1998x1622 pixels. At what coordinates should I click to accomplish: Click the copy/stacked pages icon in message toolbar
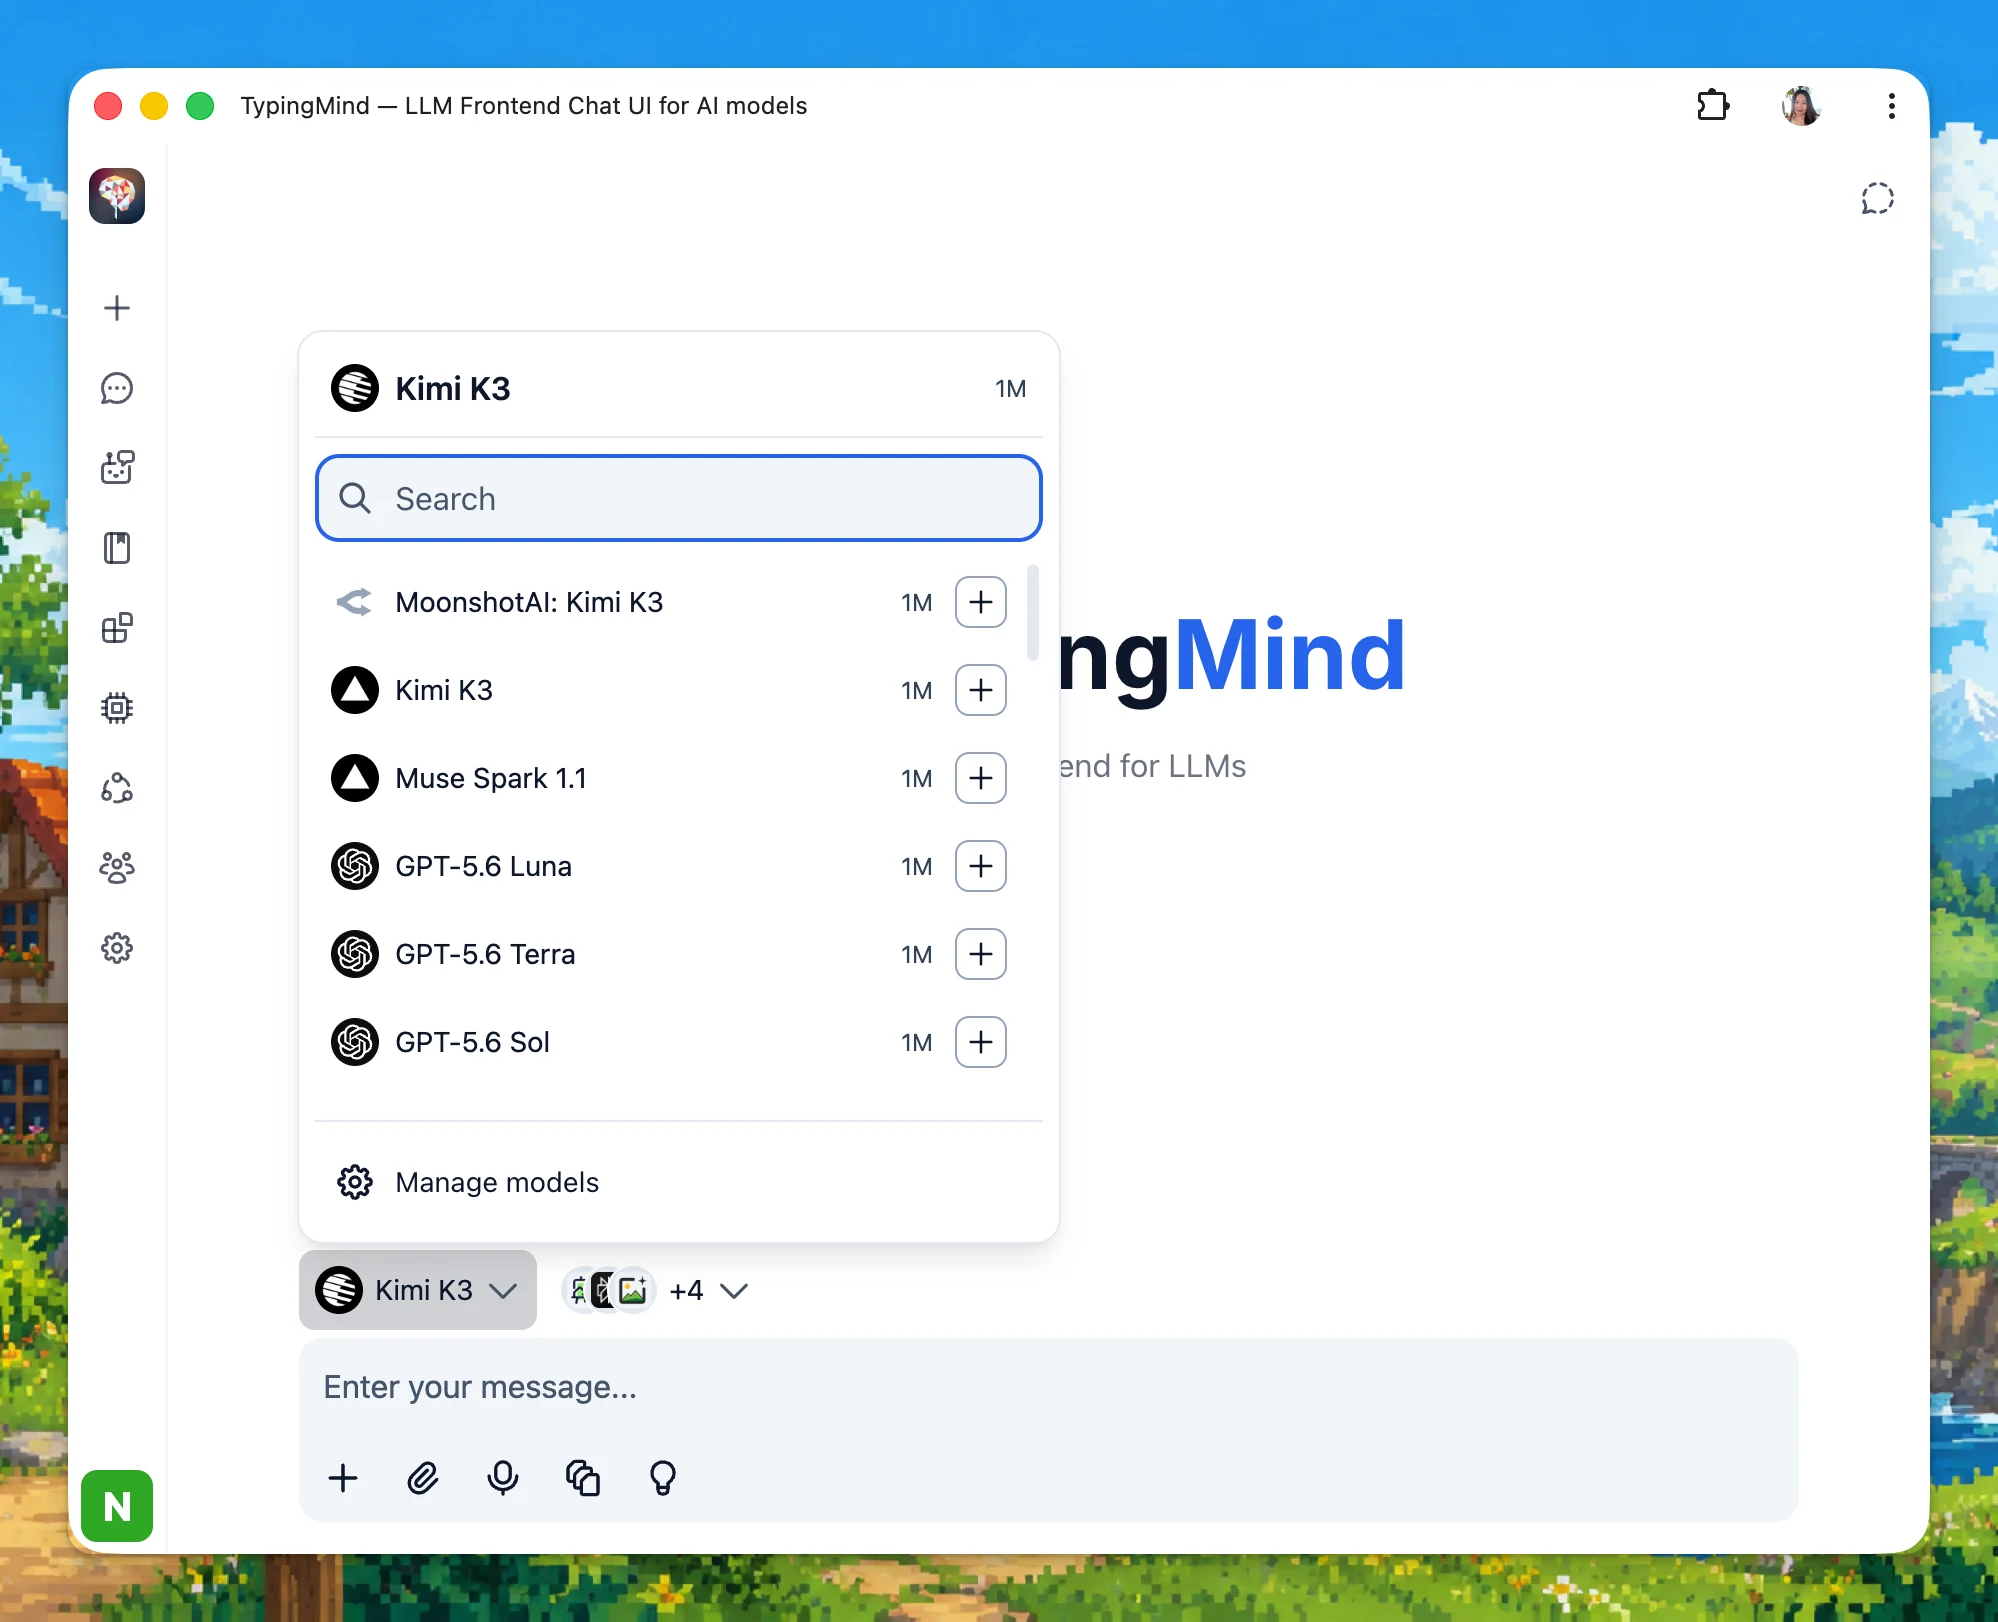[x=583, y=1478]
